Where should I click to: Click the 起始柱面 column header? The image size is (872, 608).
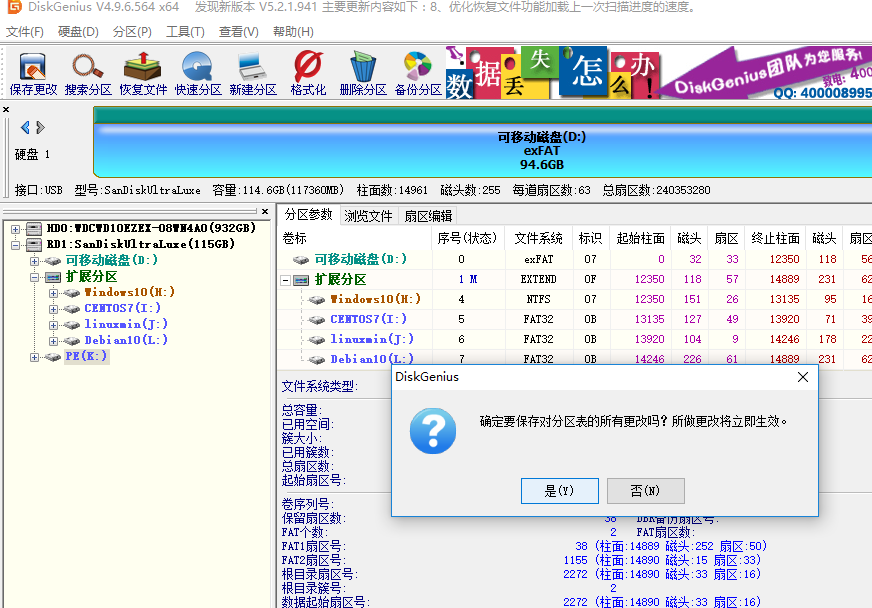click(x=640, y=239)
